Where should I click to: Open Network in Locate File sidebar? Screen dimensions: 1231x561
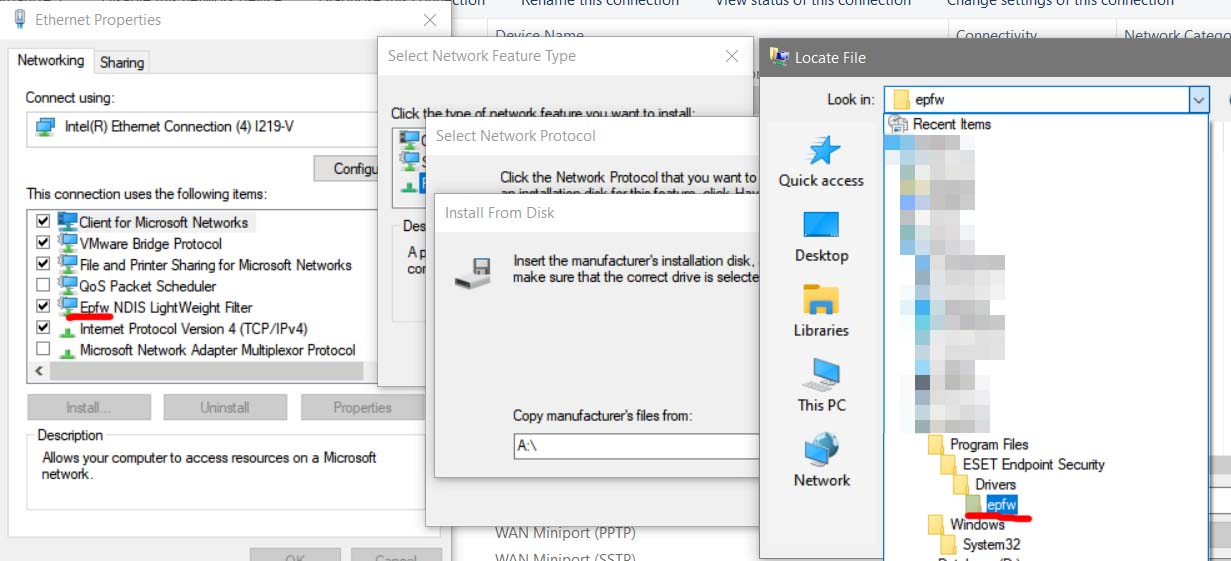(821, 461)
